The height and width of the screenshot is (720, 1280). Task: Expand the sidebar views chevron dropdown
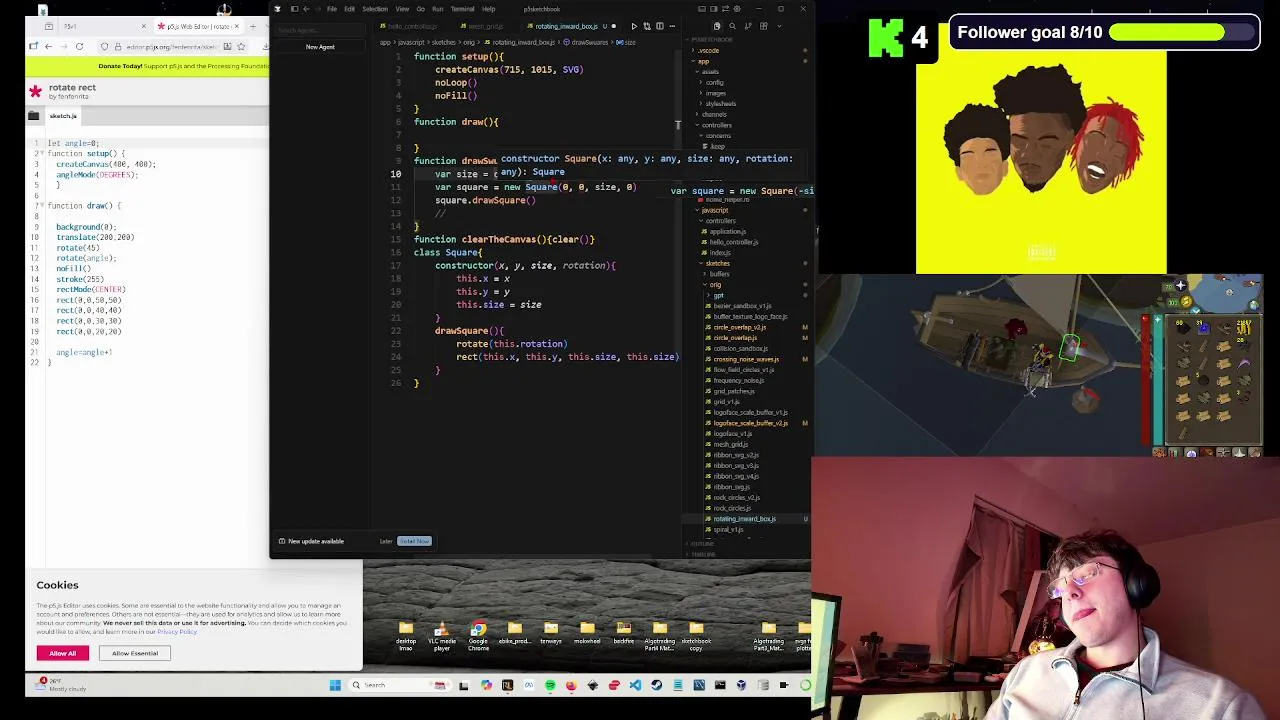[779, 26]
